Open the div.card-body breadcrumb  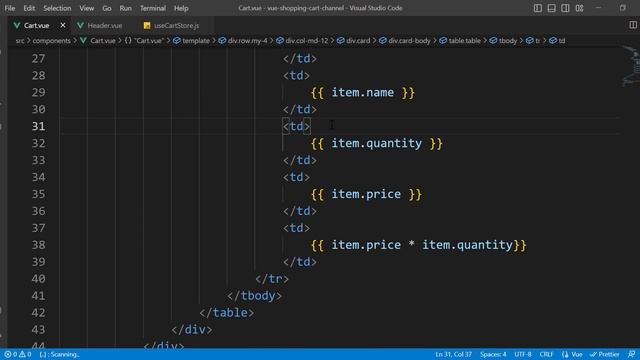(409, 40)
